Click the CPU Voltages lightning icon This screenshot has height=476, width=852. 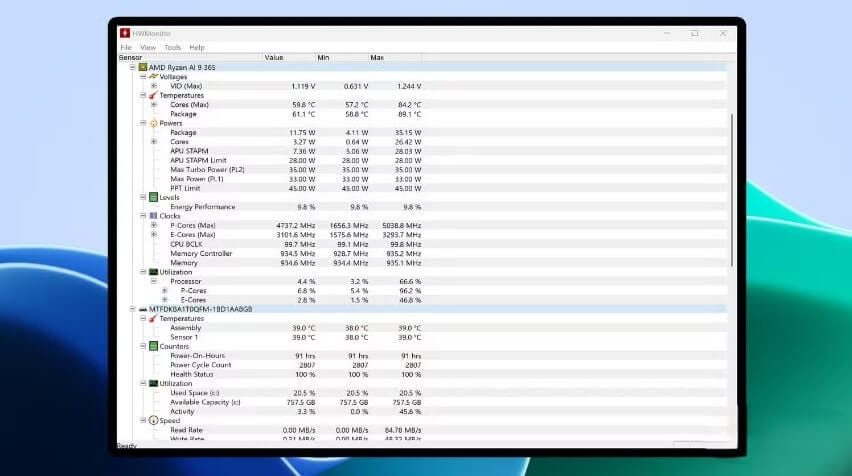(153, 76)
